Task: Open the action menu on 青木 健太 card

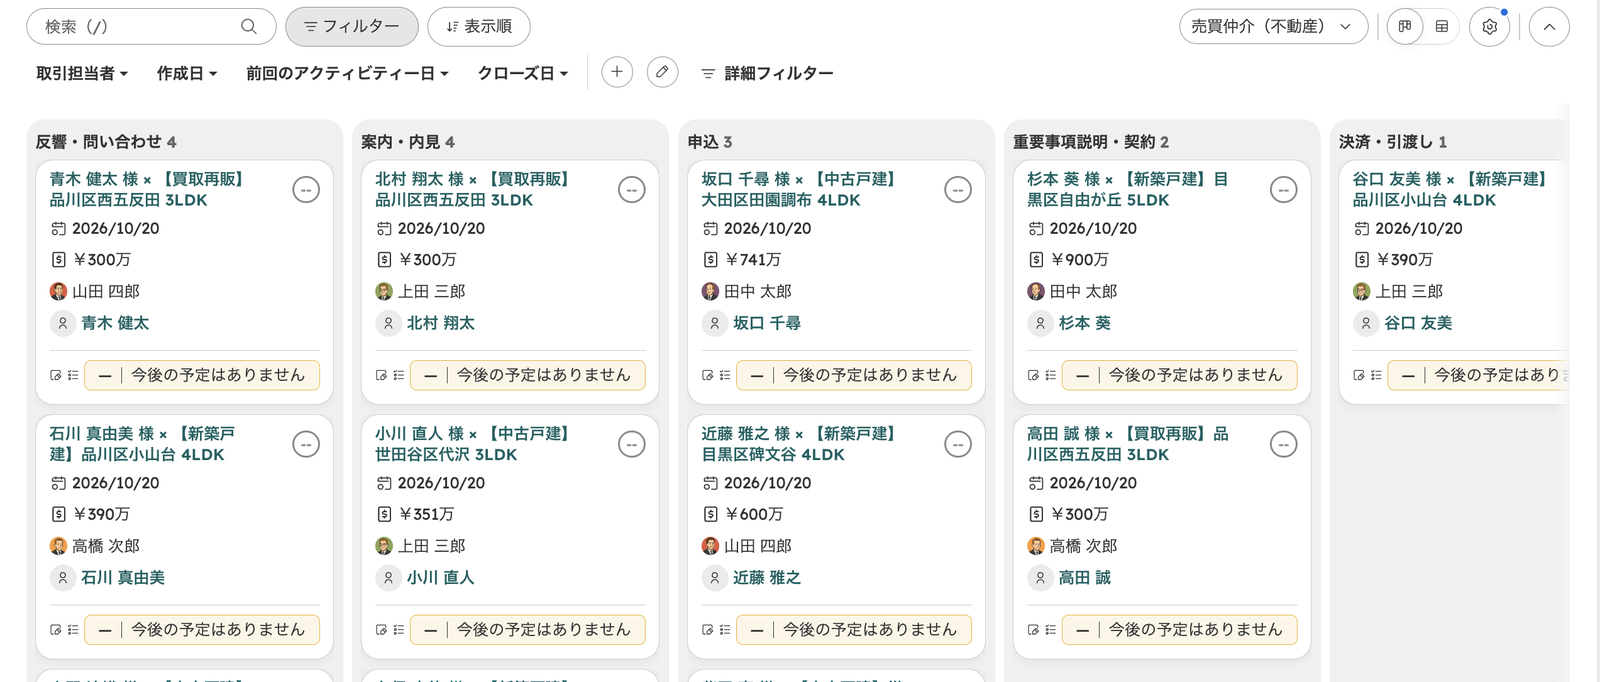Action: (x=306, y=189)
